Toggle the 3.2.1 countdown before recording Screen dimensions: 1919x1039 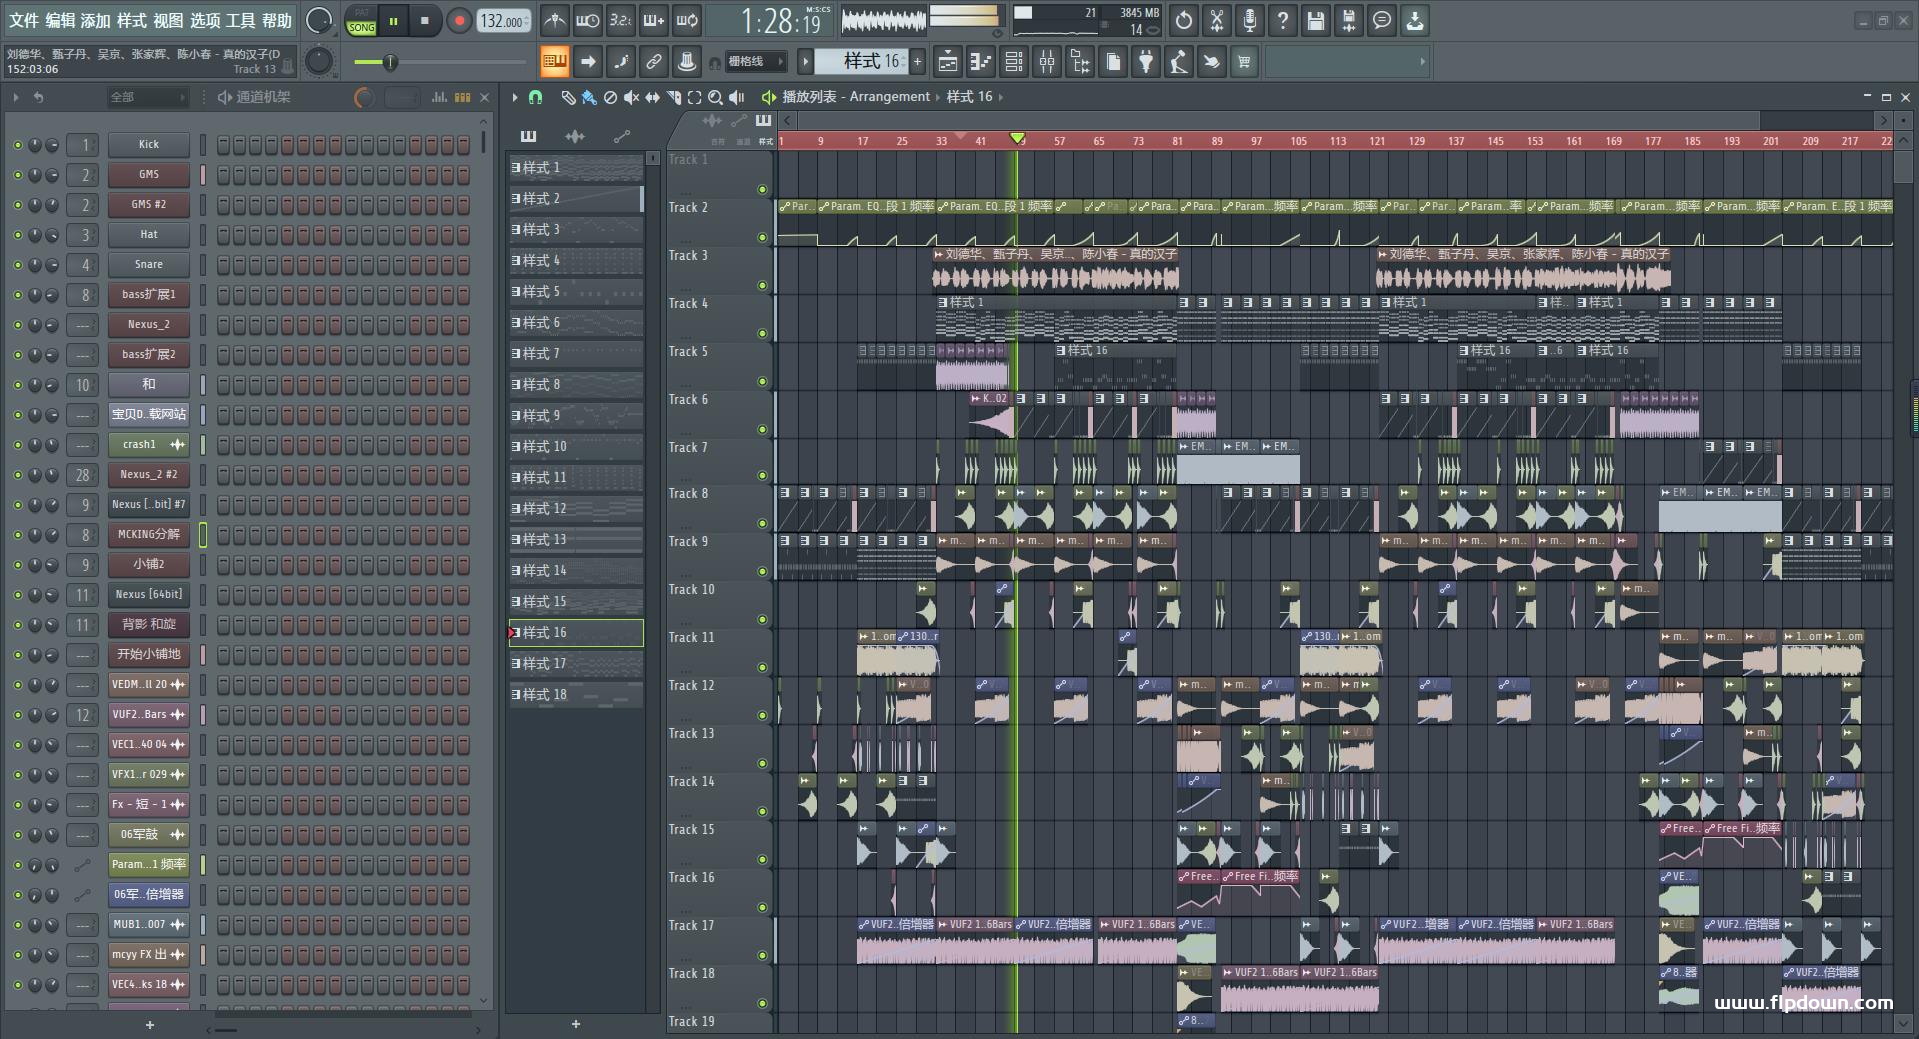(620, 20)
